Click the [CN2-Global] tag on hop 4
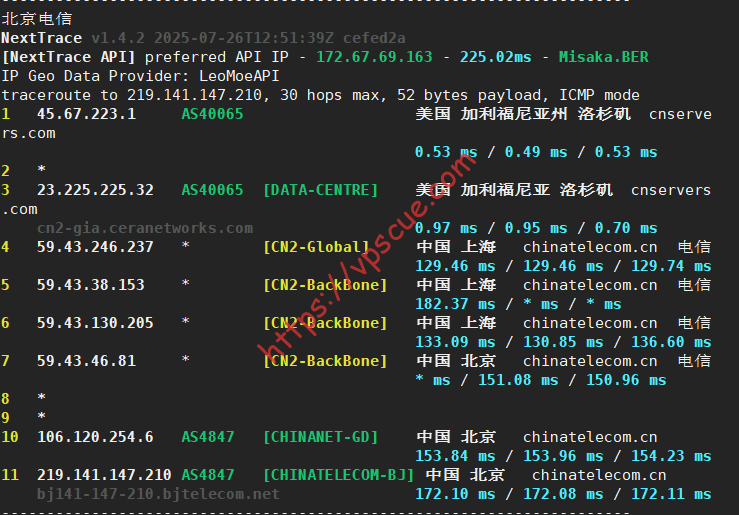Screen dimensions: 739x515 (316, 247)
